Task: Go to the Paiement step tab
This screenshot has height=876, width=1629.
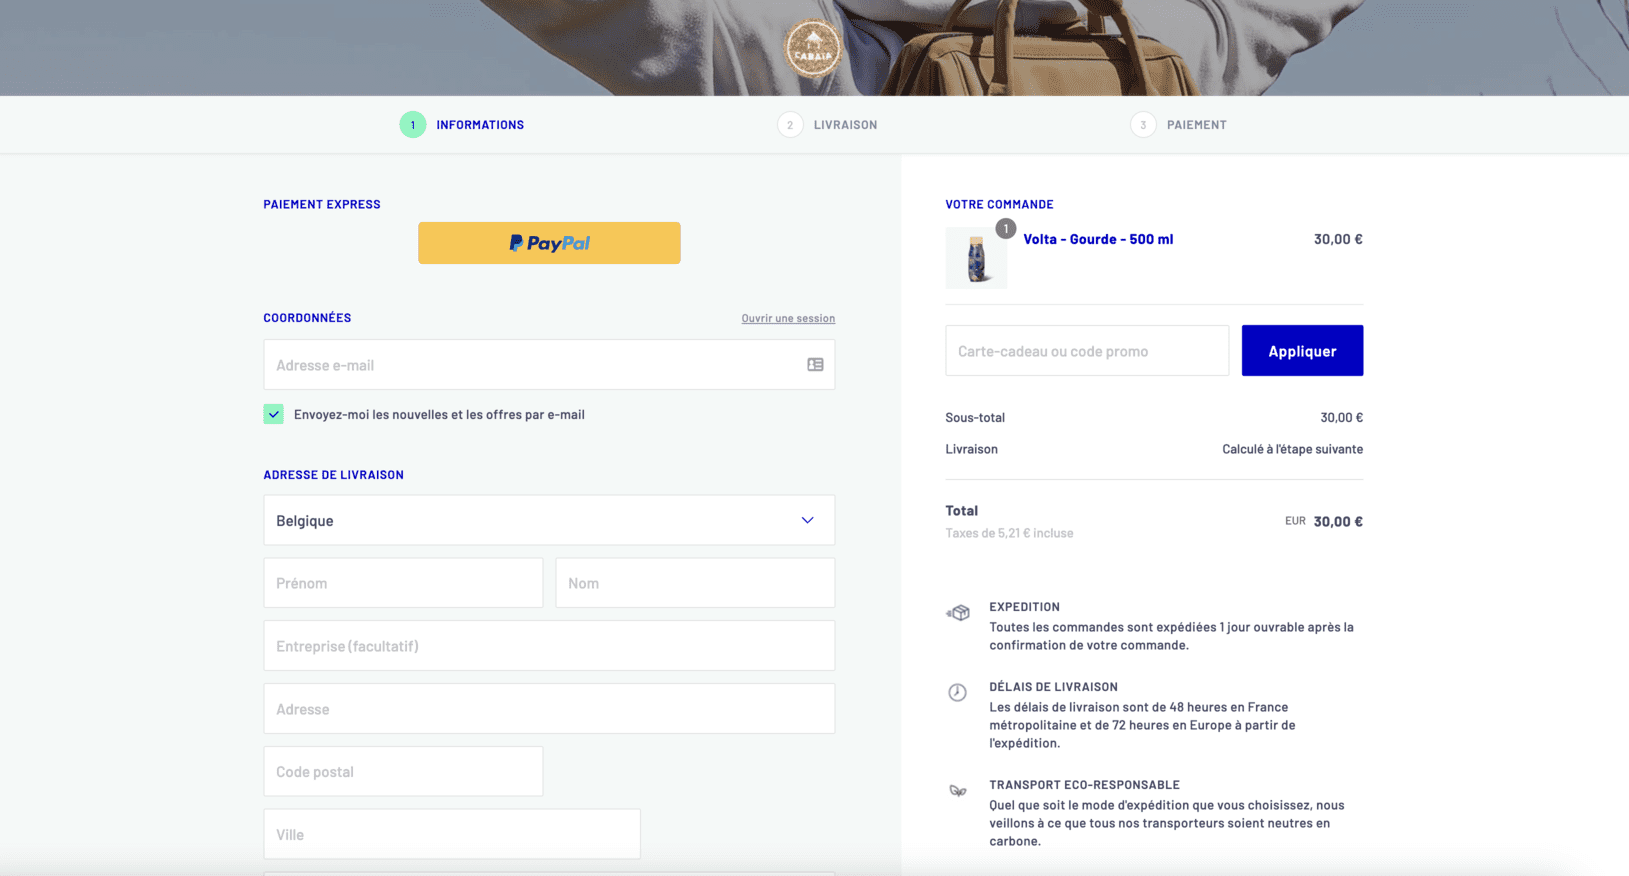Action: click(x=1196, y=125)
